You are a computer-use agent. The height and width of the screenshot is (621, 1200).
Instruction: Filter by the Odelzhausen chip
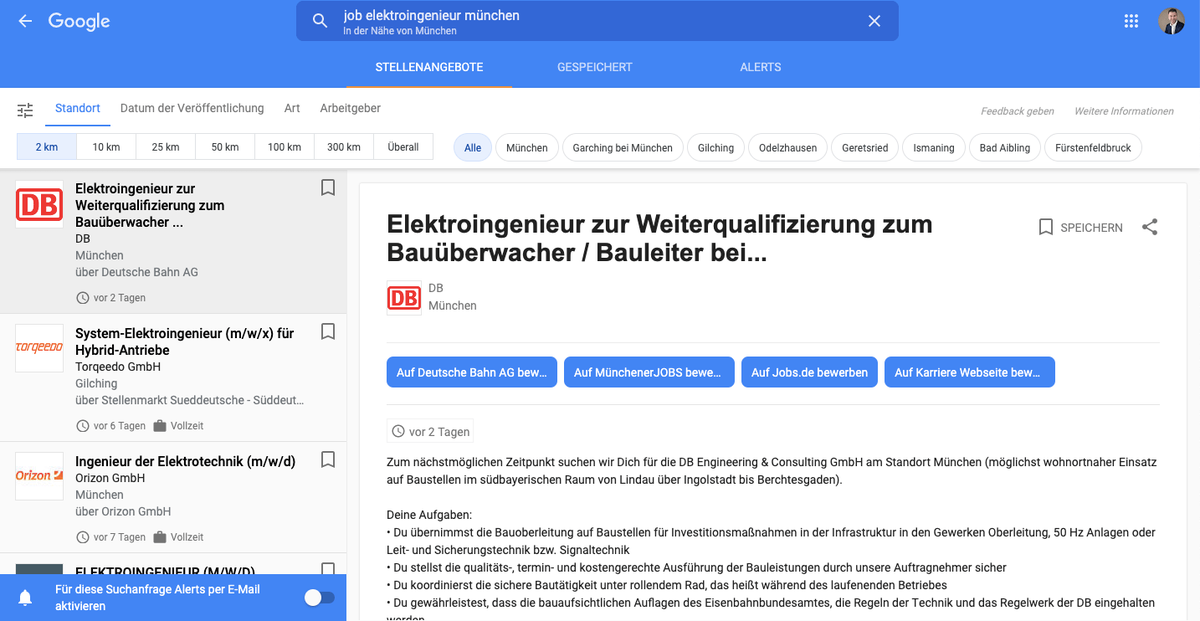788,147
